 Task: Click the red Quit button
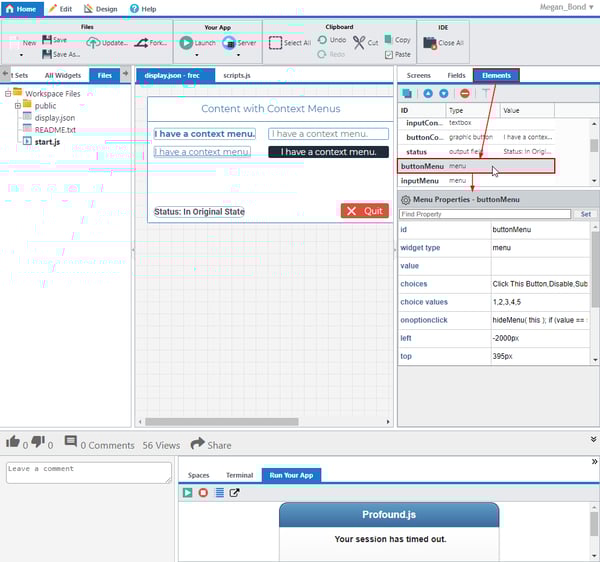tap(364, 211)
